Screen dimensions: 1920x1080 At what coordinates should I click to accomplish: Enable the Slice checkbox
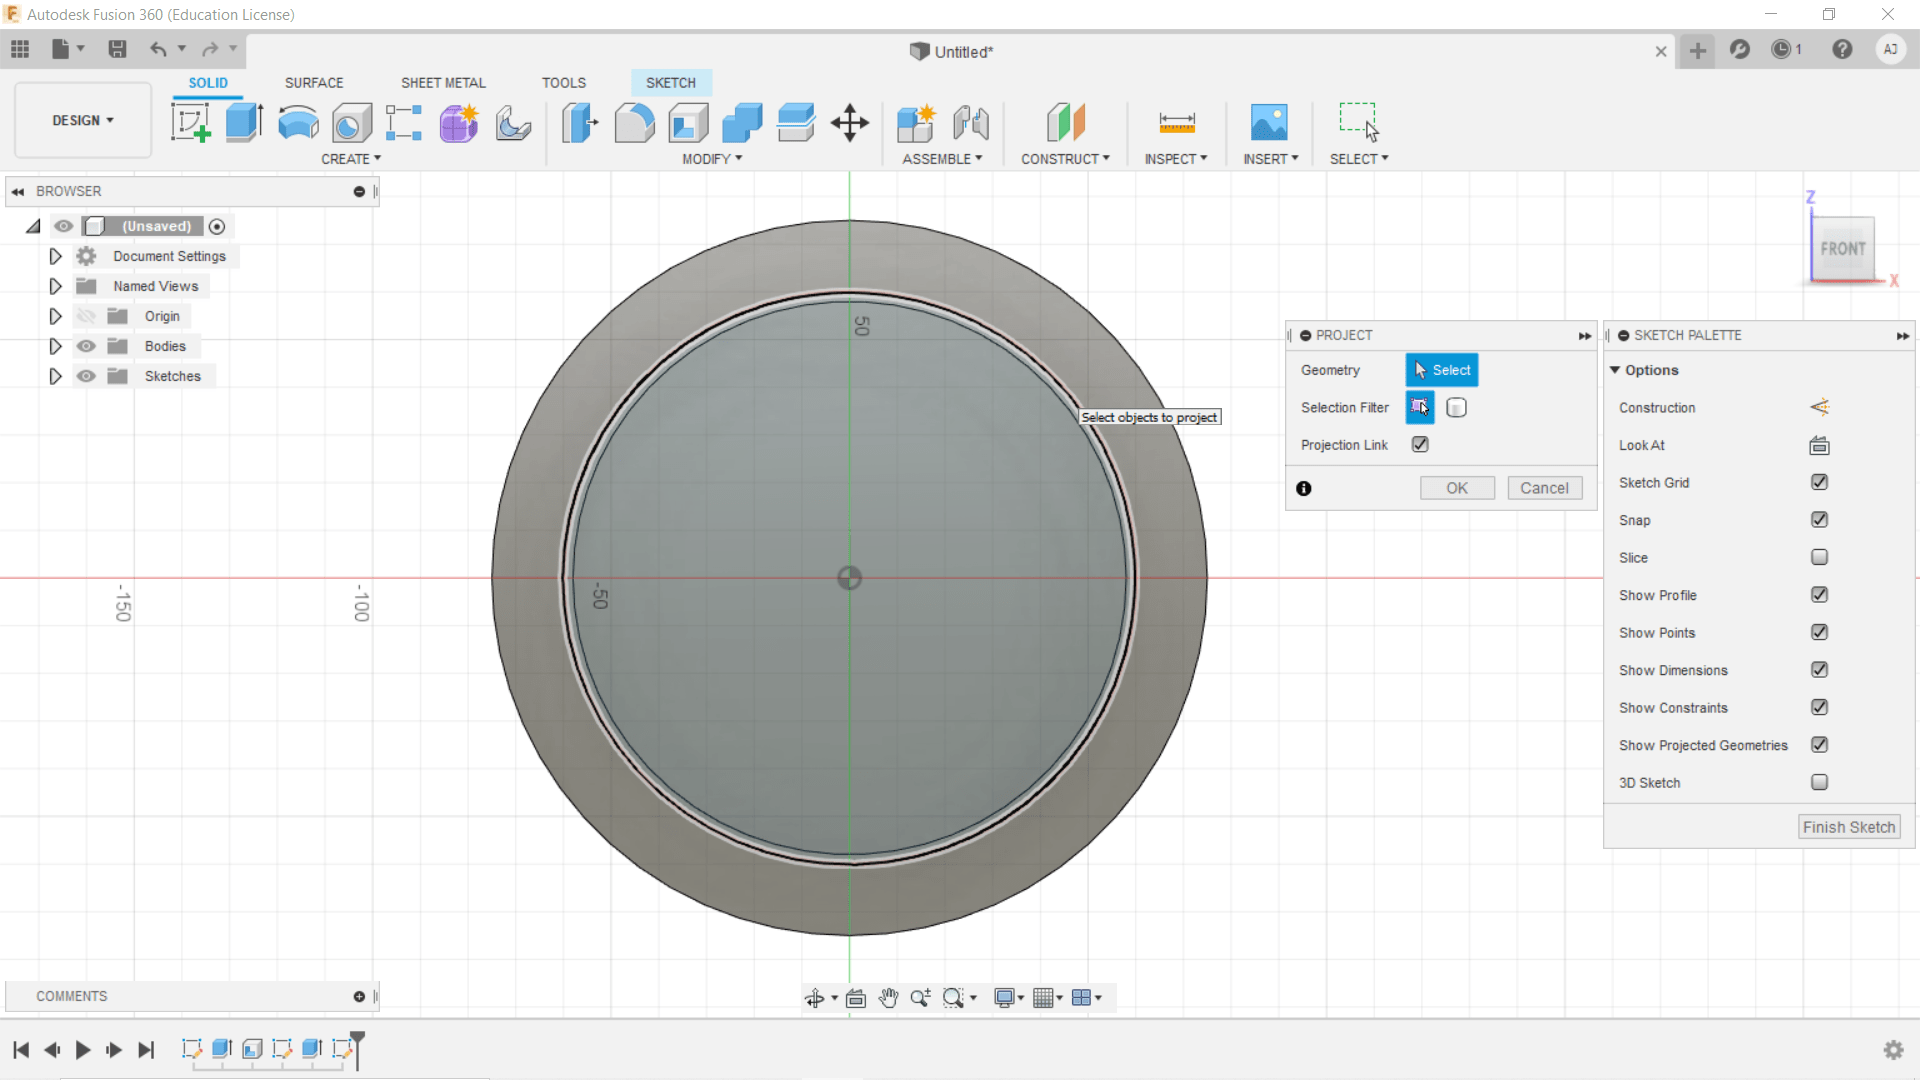pyautogui.click(x=1819, y=557)
